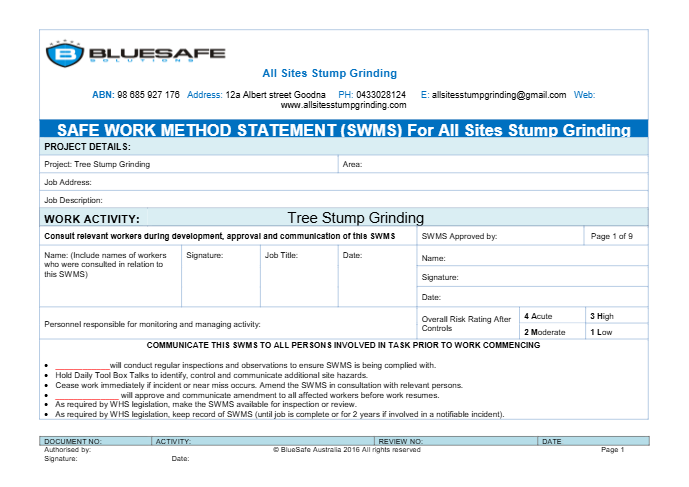Click the approver Signature field
The image size is (689, 487).
[532, 276]
